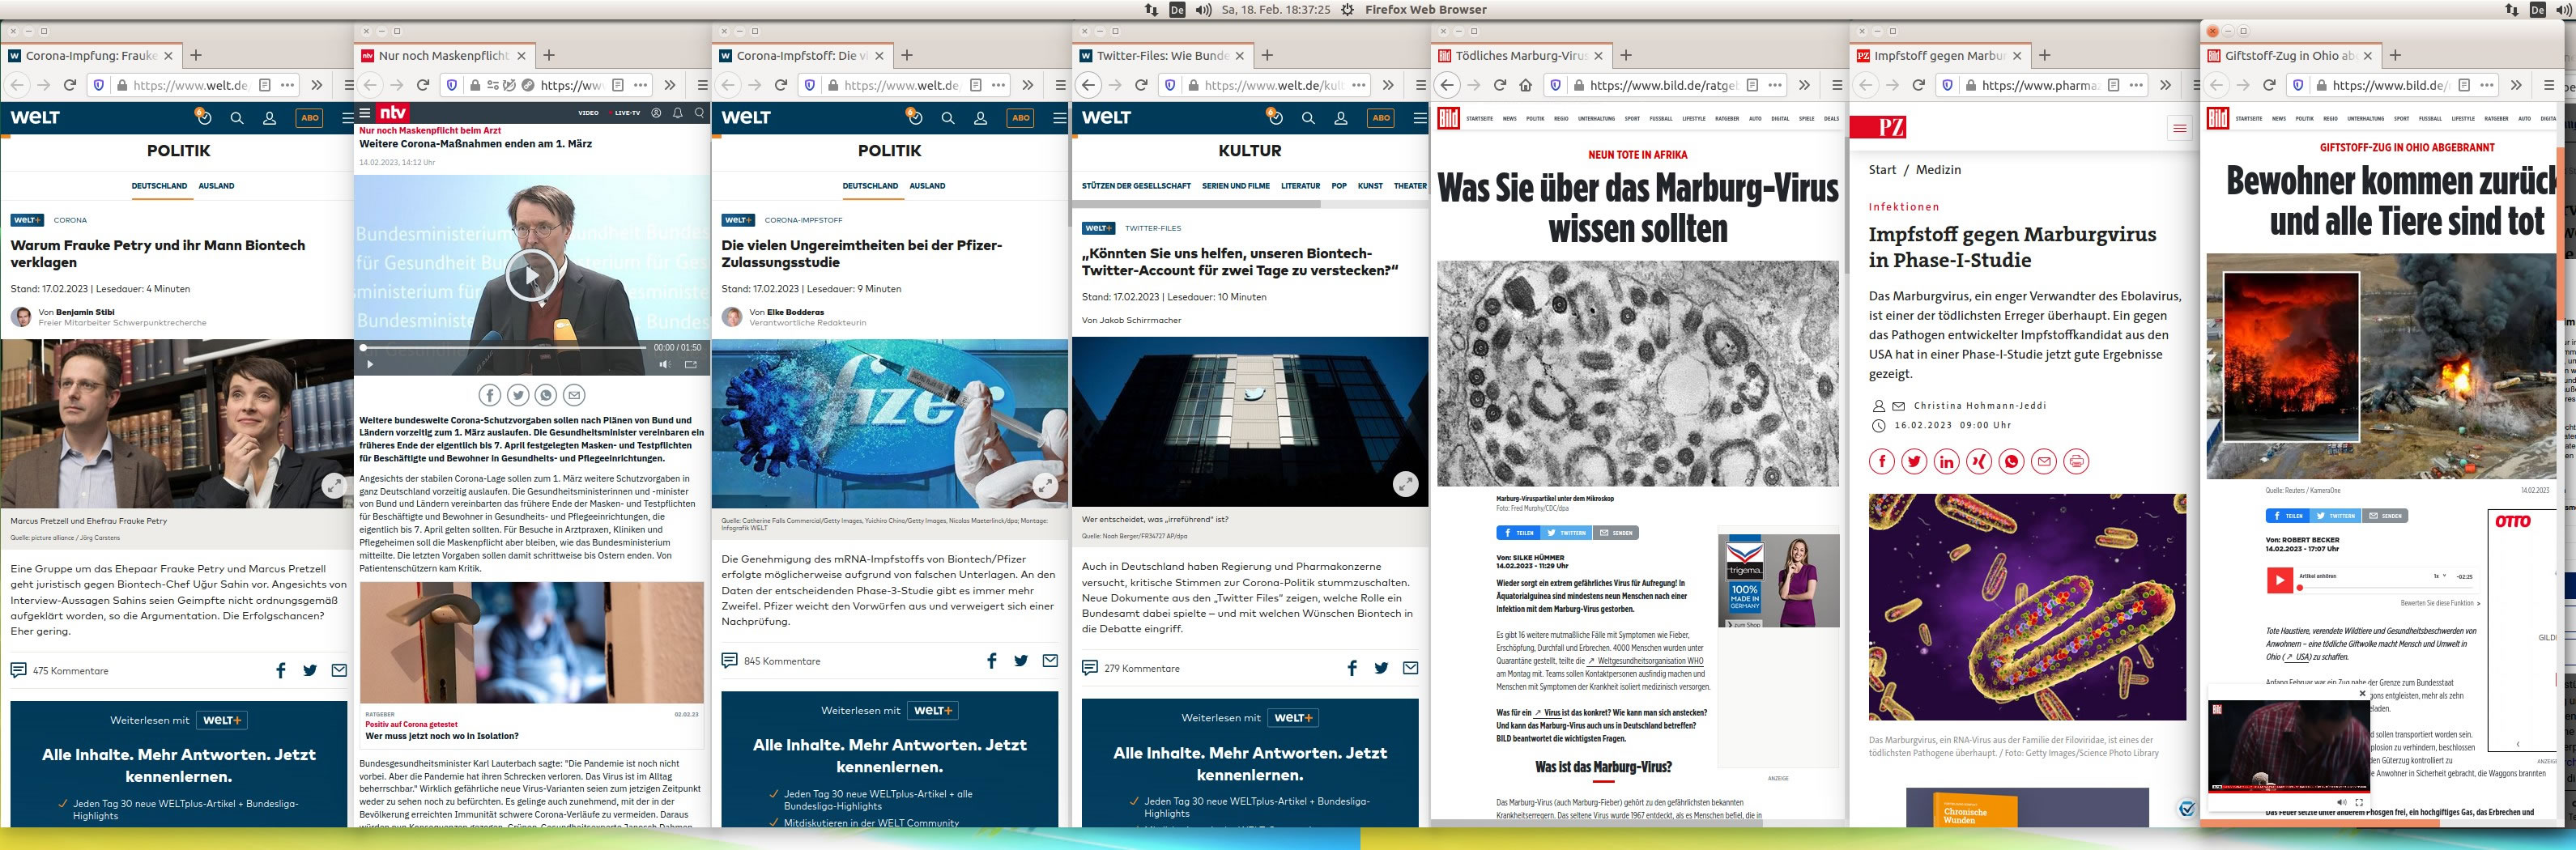Click SENDEN button in Ohio Bild article
This screenshot has height=850, width=2576.
pos(2386,516)
